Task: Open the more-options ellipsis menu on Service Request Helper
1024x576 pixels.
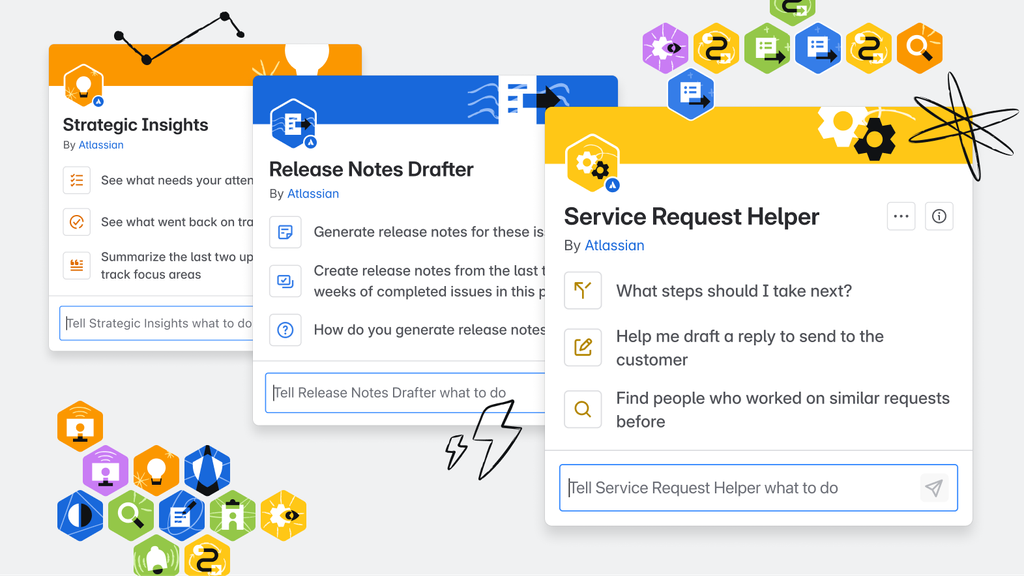Action: tap(901, 216)
